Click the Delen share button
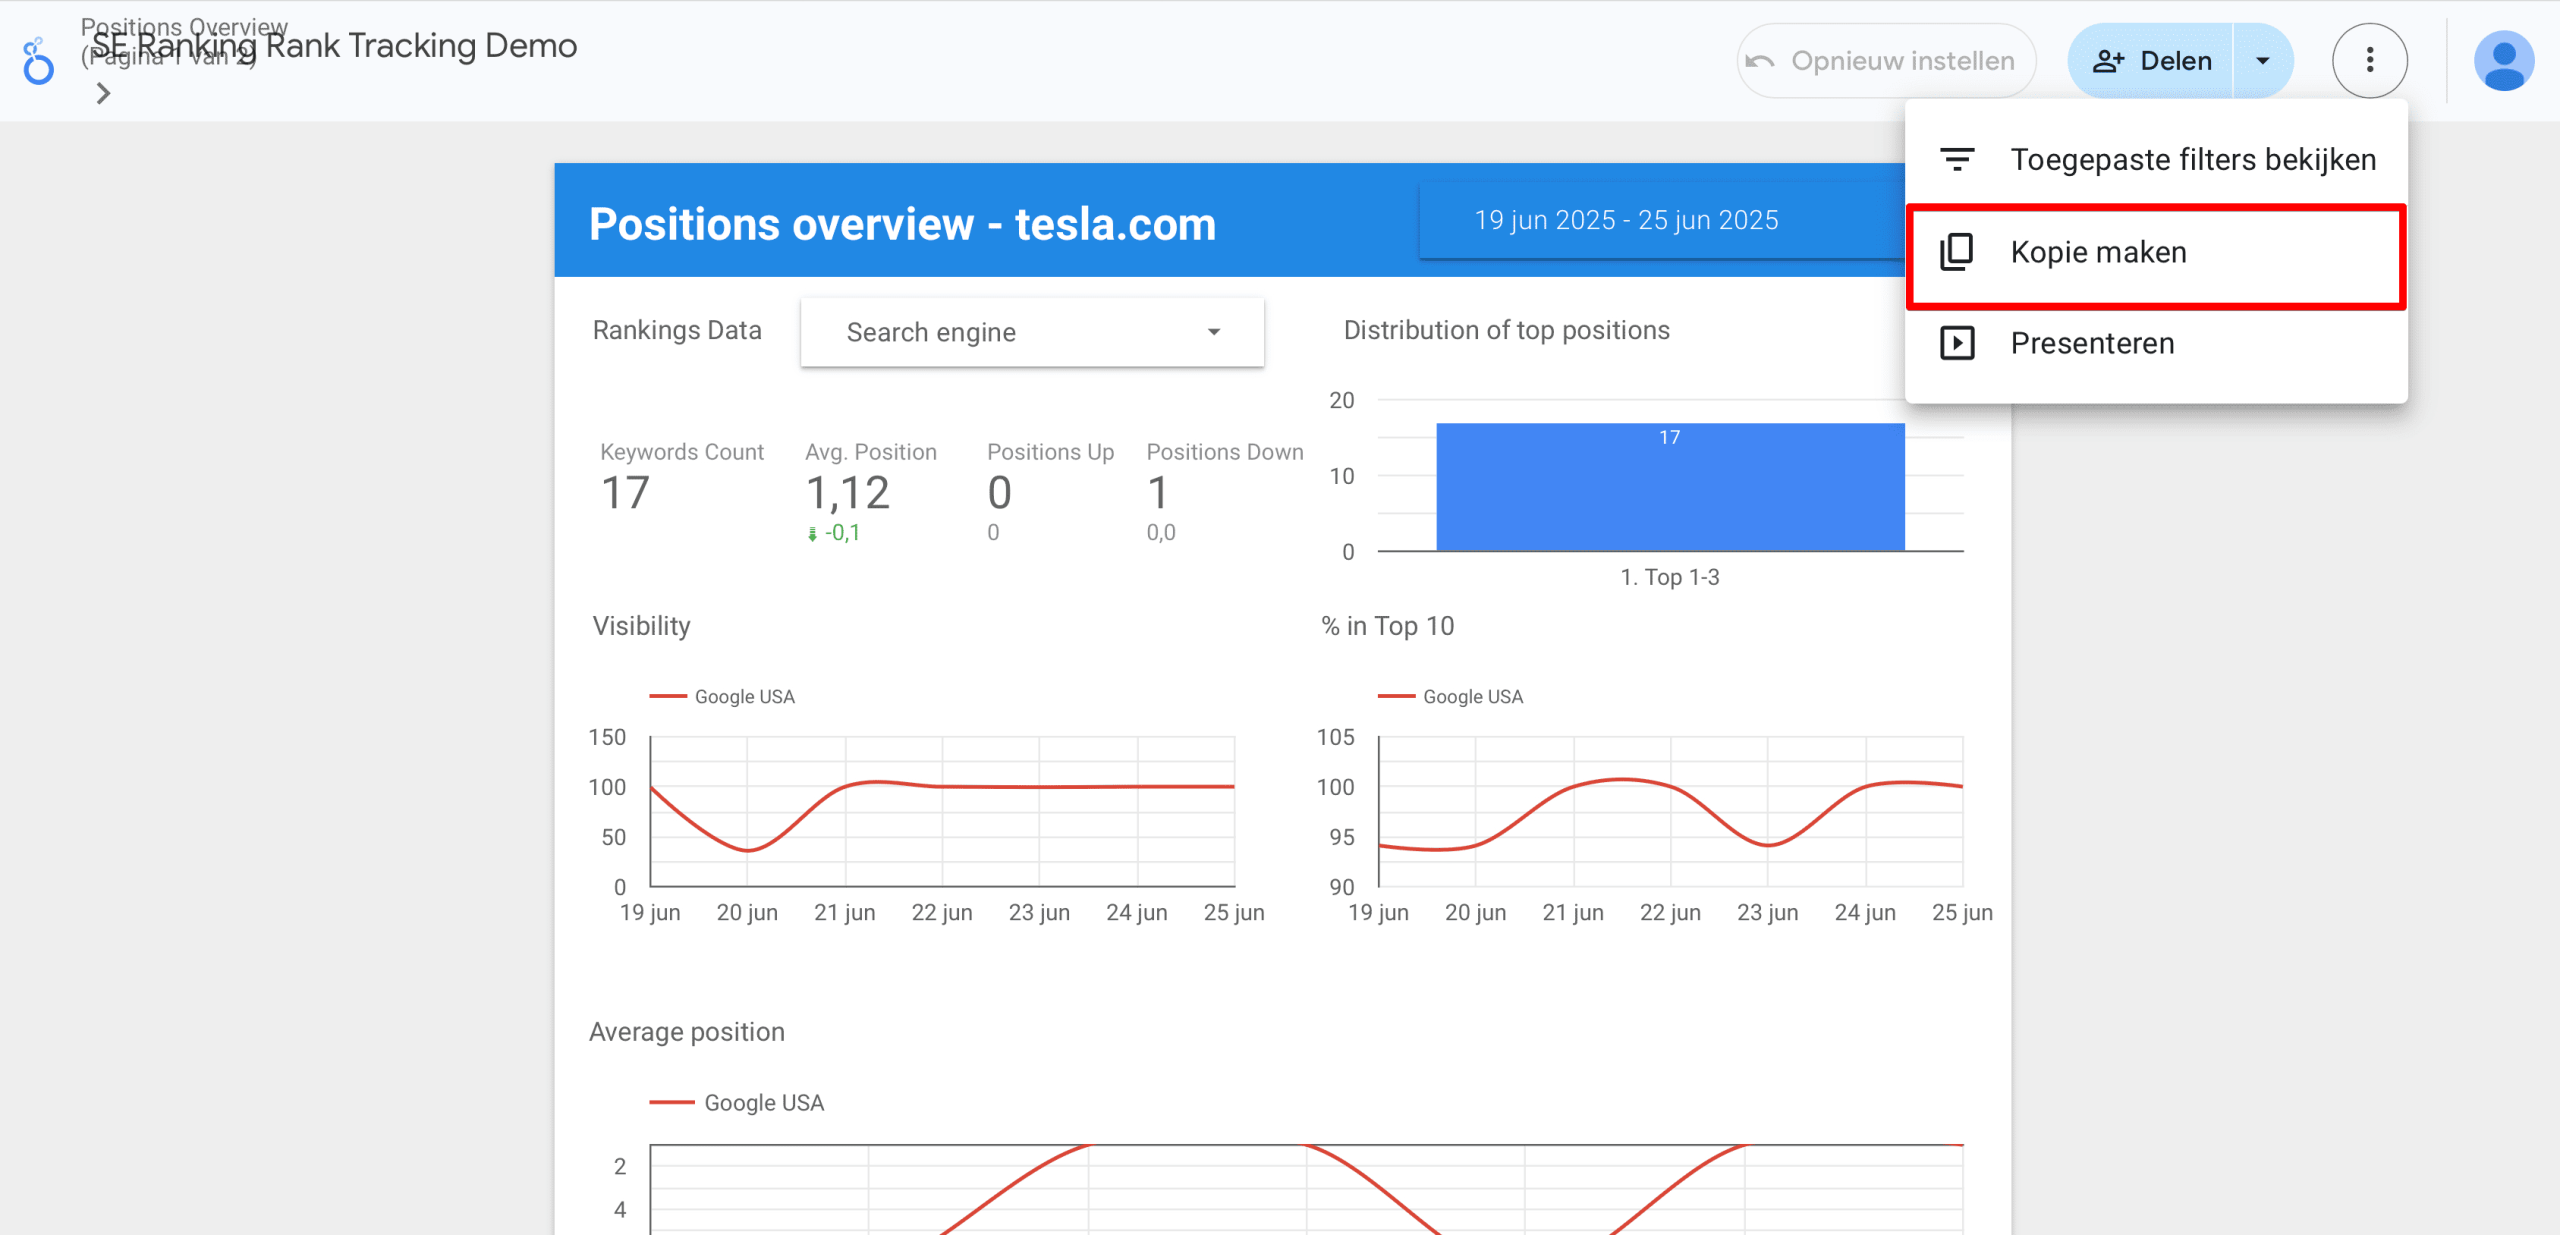Viewport: 2560px width, 1235px height. click(2150, 61)
